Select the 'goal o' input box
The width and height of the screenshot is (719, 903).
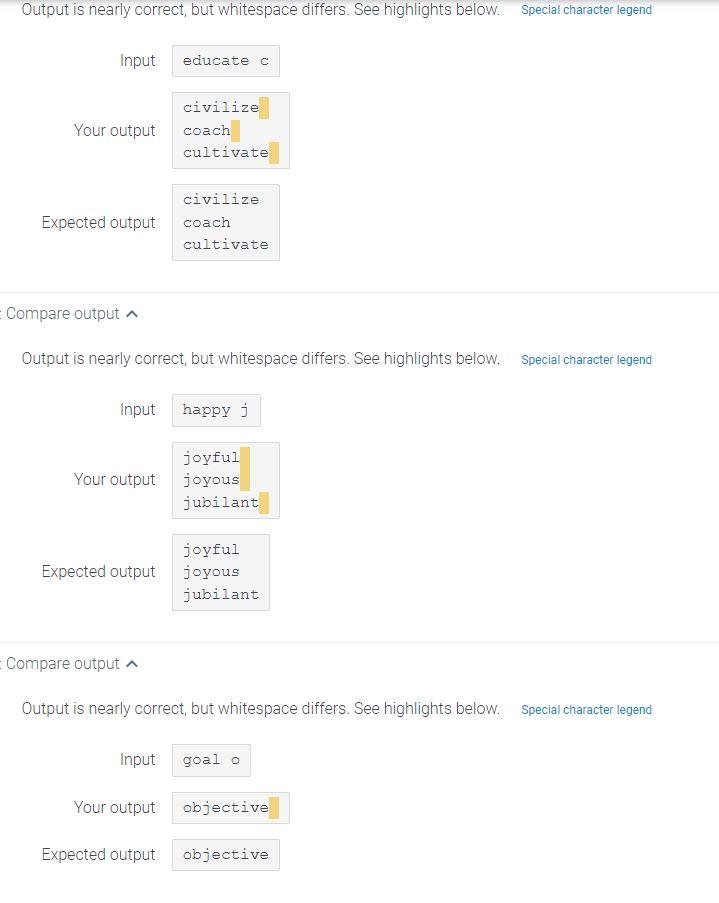click(x=211, y=760)
